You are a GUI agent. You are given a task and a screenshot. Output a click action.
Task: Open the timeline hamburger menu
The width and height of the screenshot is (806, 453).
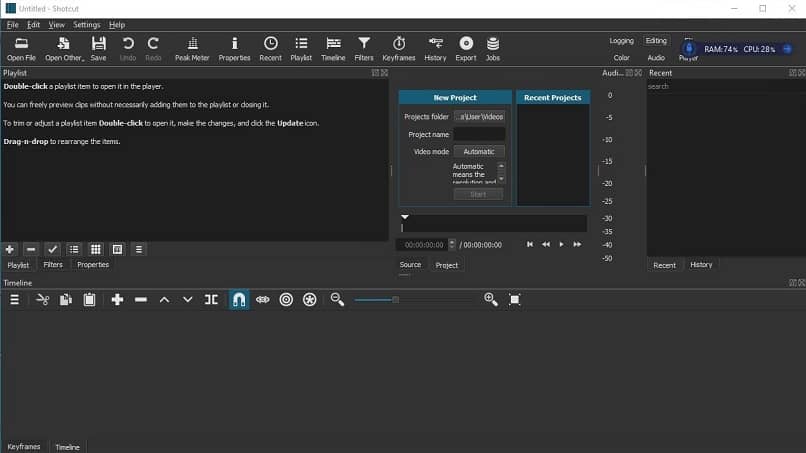point(14,299)
